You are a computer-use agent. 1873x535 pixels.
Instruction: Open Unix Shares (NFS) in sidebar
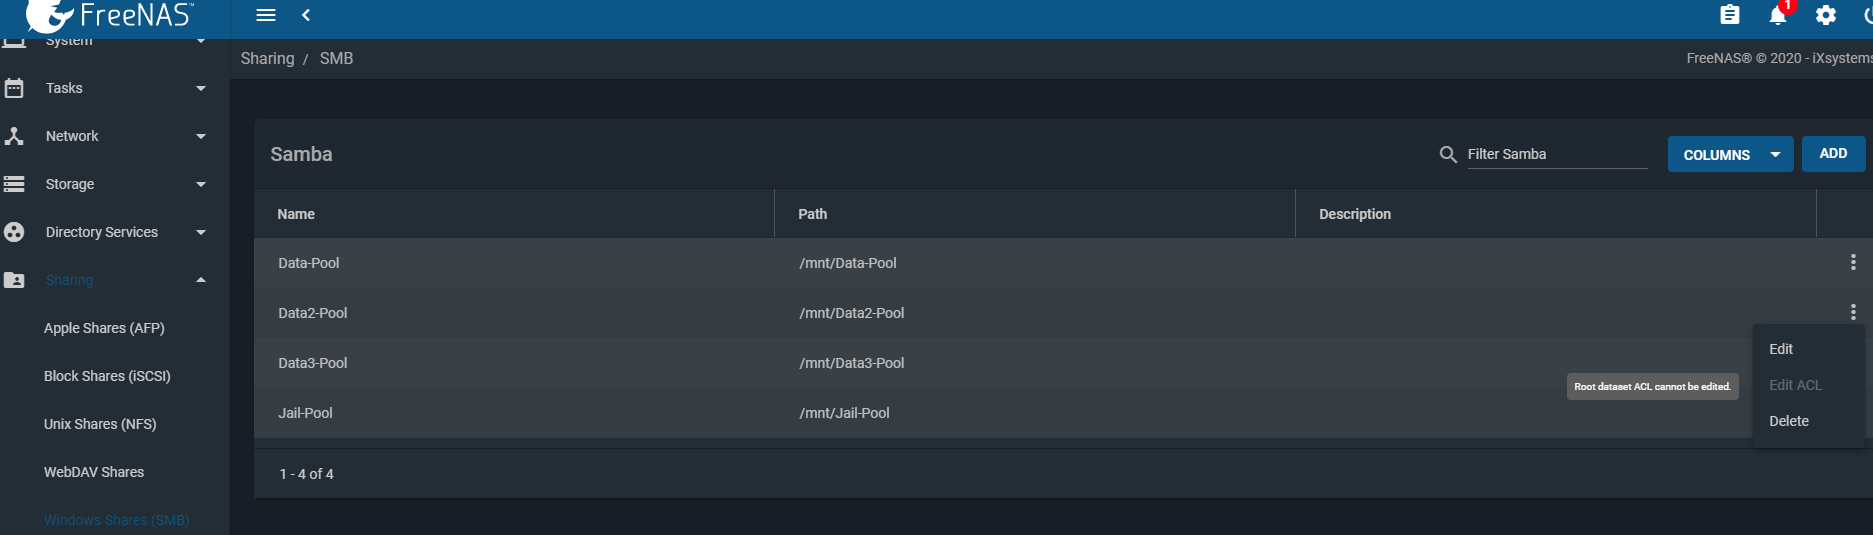[x=100, y=424]
